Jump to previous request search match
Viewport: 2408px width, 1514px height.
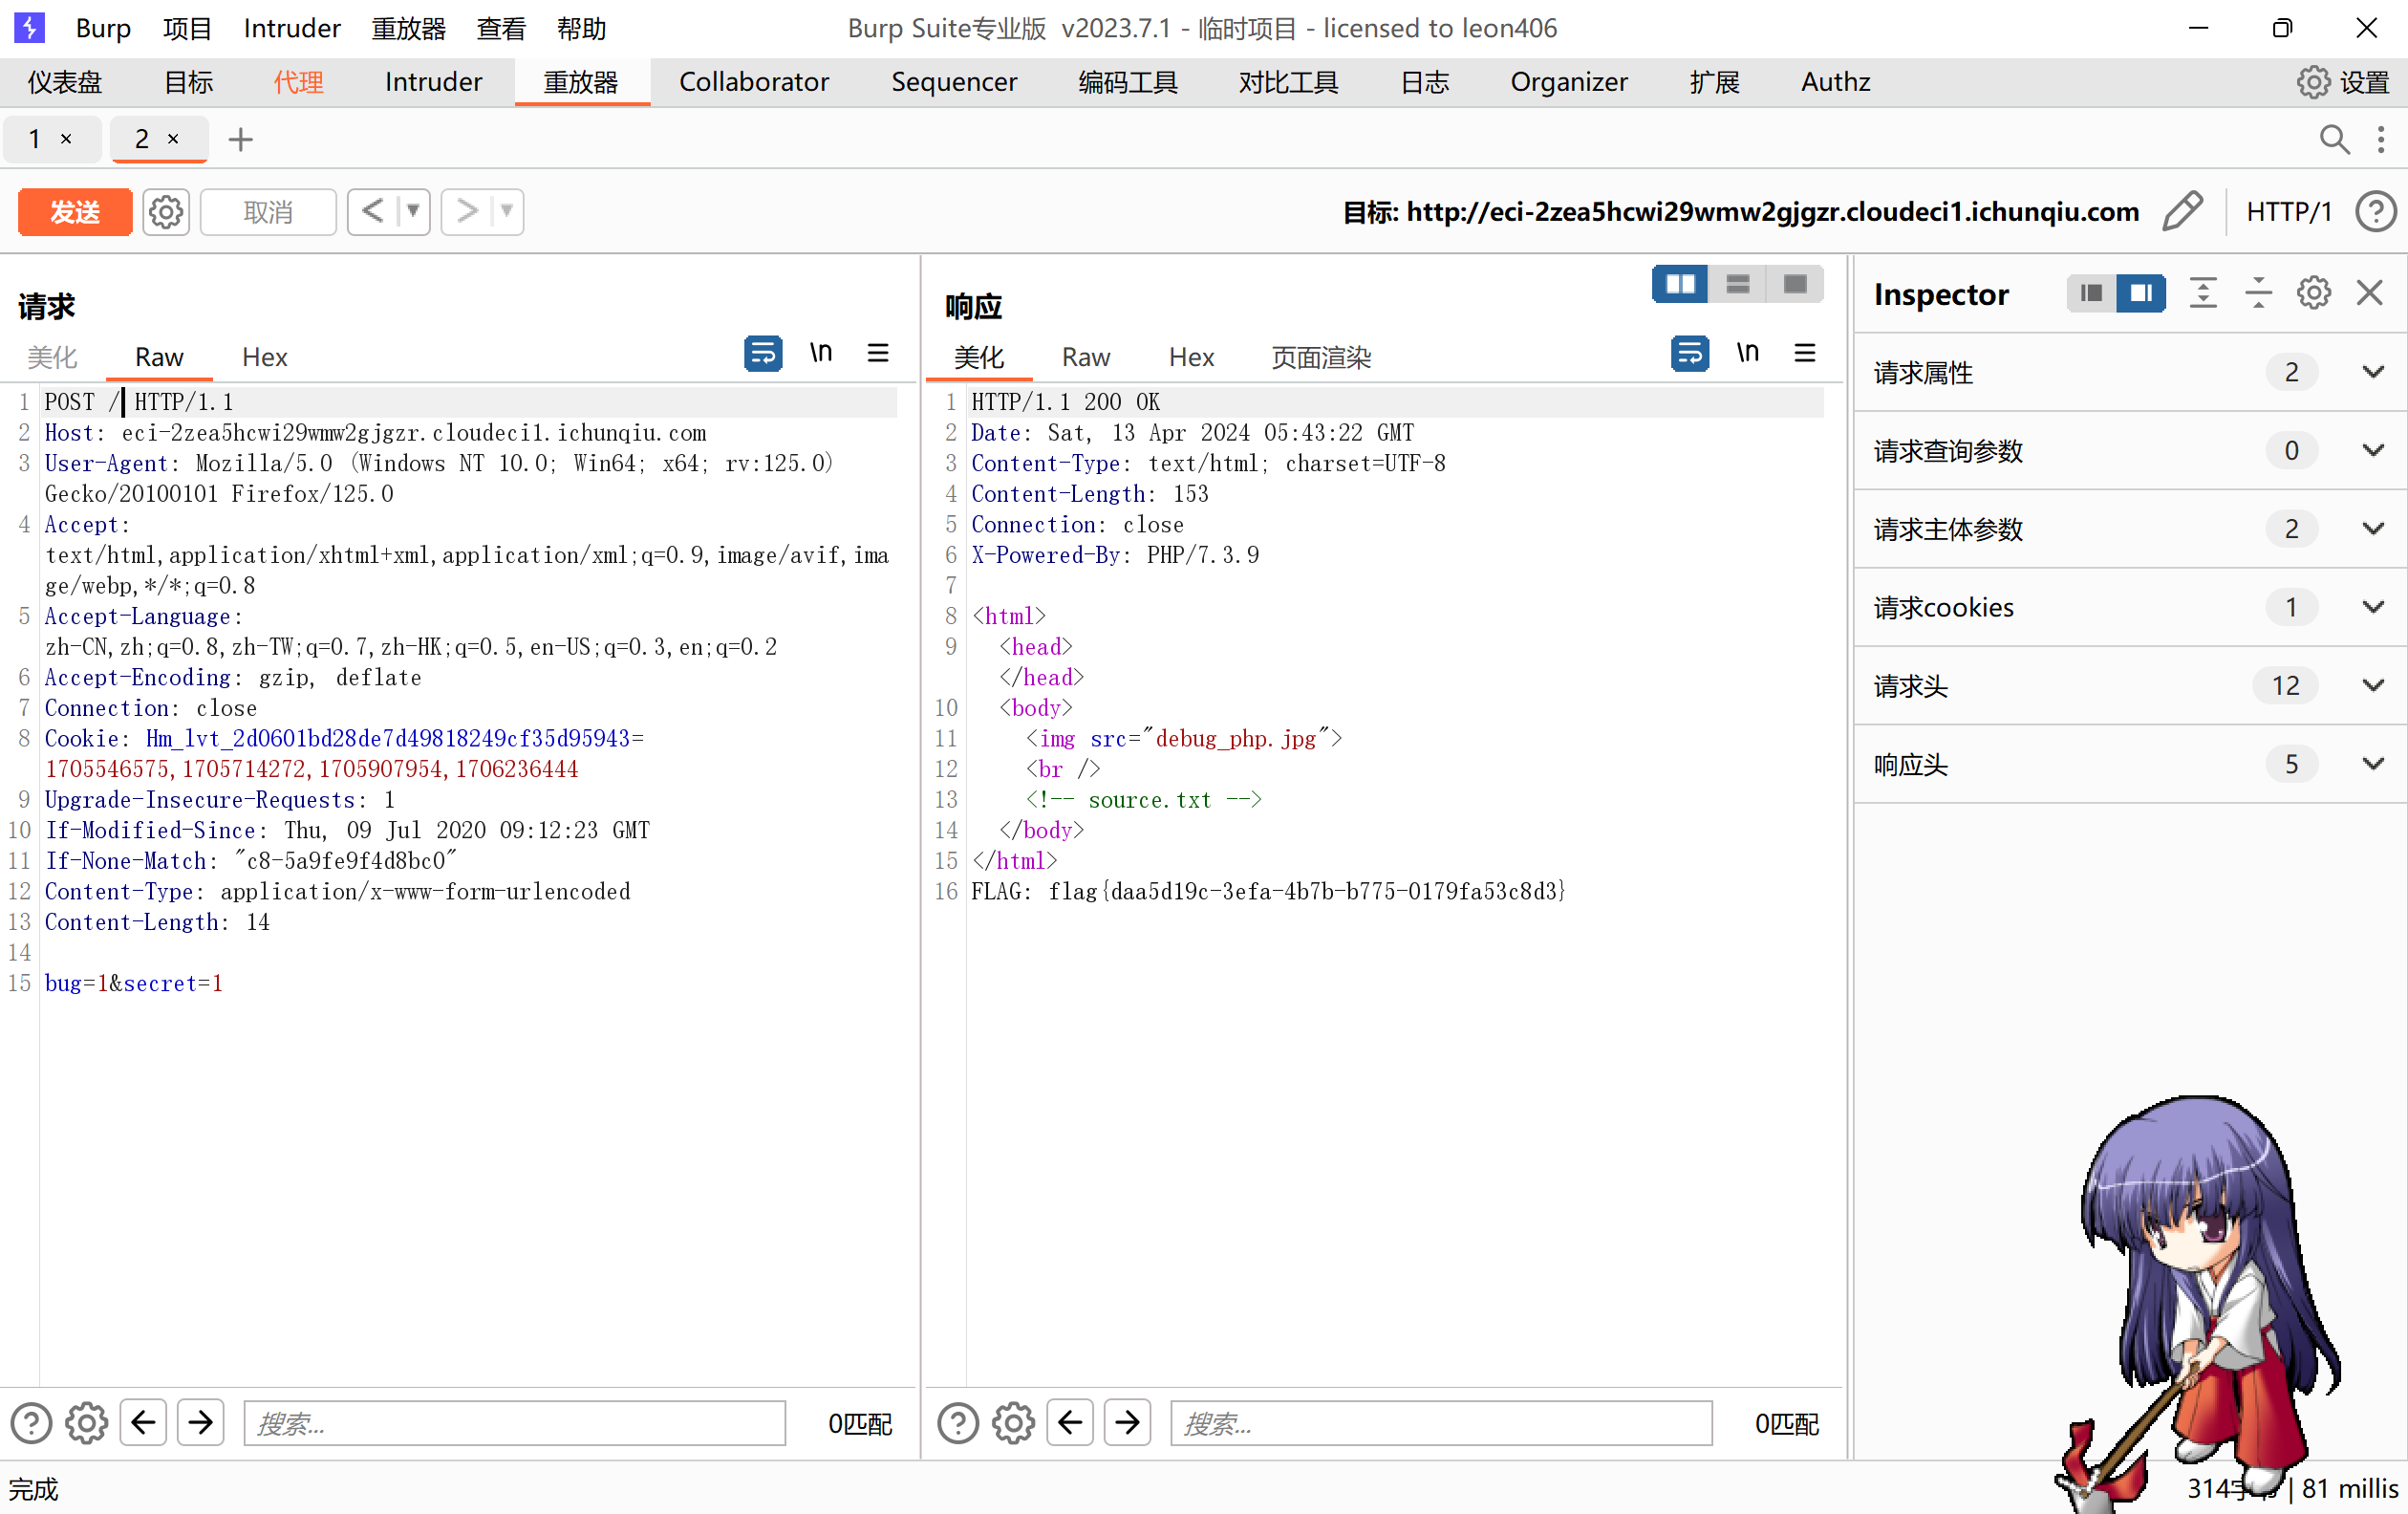click(x=143, y=1422)
